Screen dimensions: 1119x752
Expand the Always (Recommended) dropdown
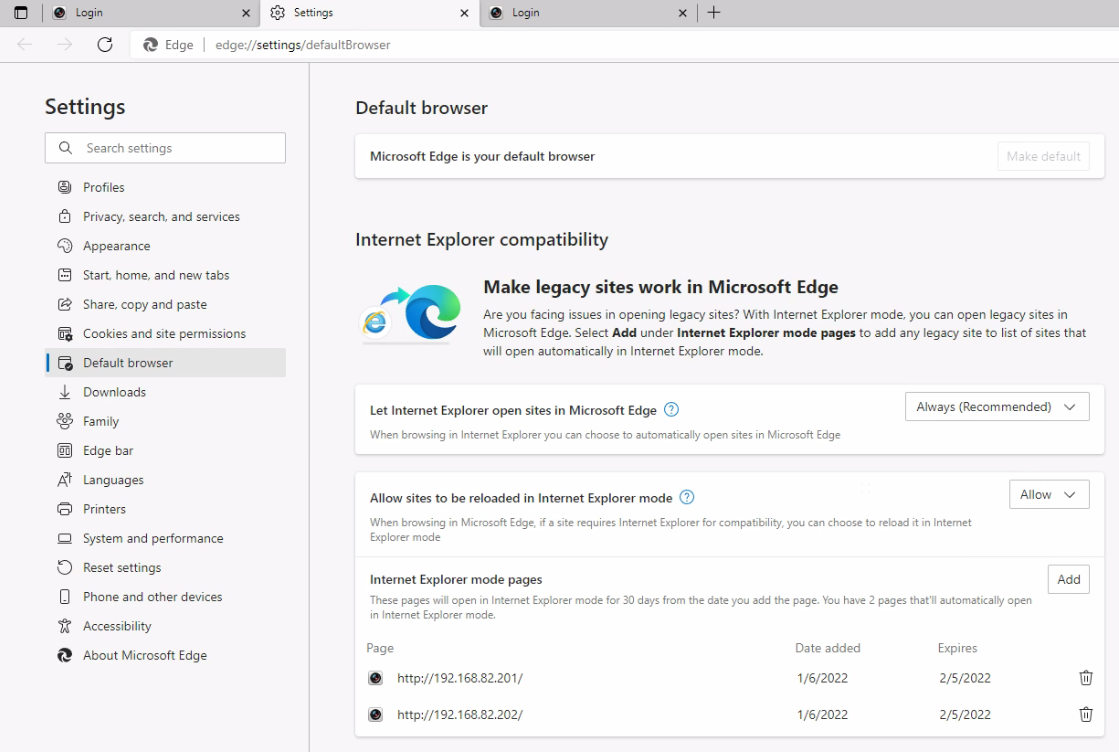(996, 407)
